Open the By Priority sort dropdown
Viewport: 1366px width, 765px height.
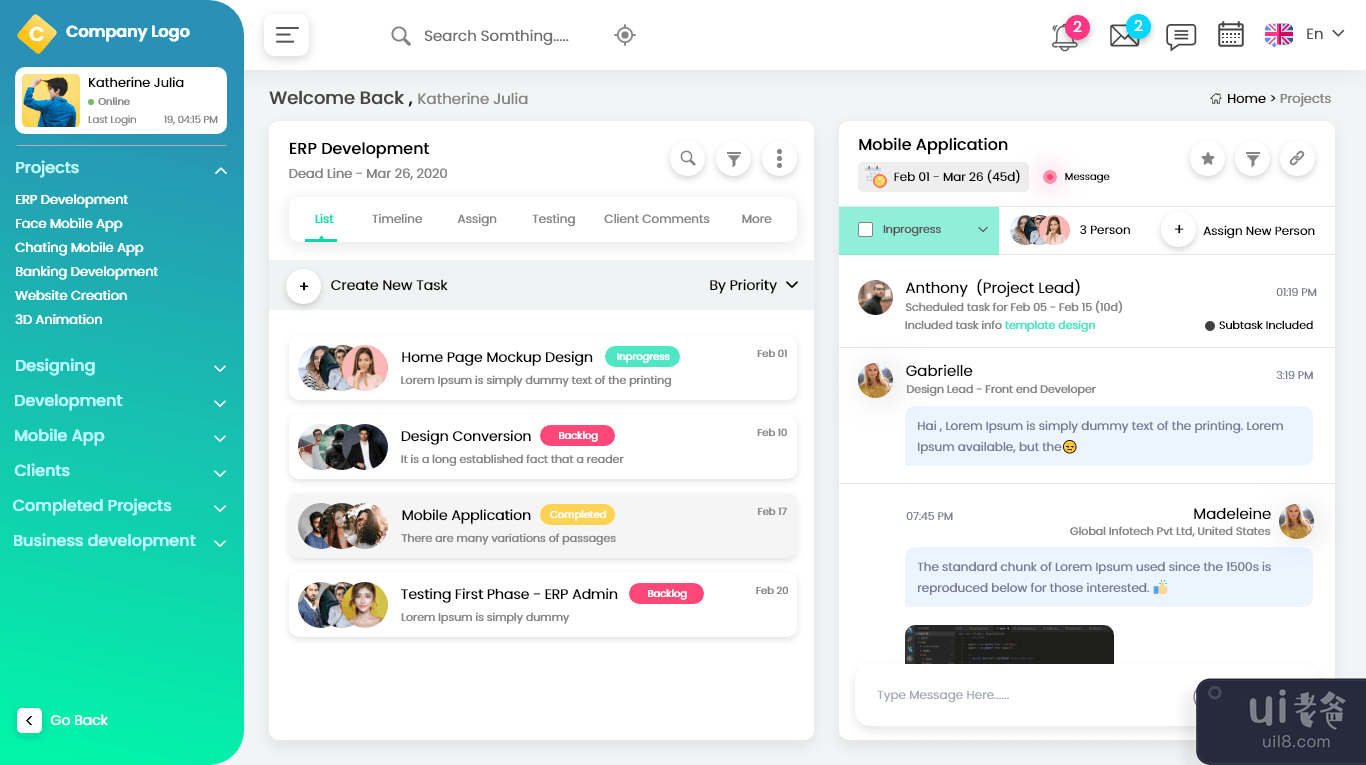pos(753,285)
